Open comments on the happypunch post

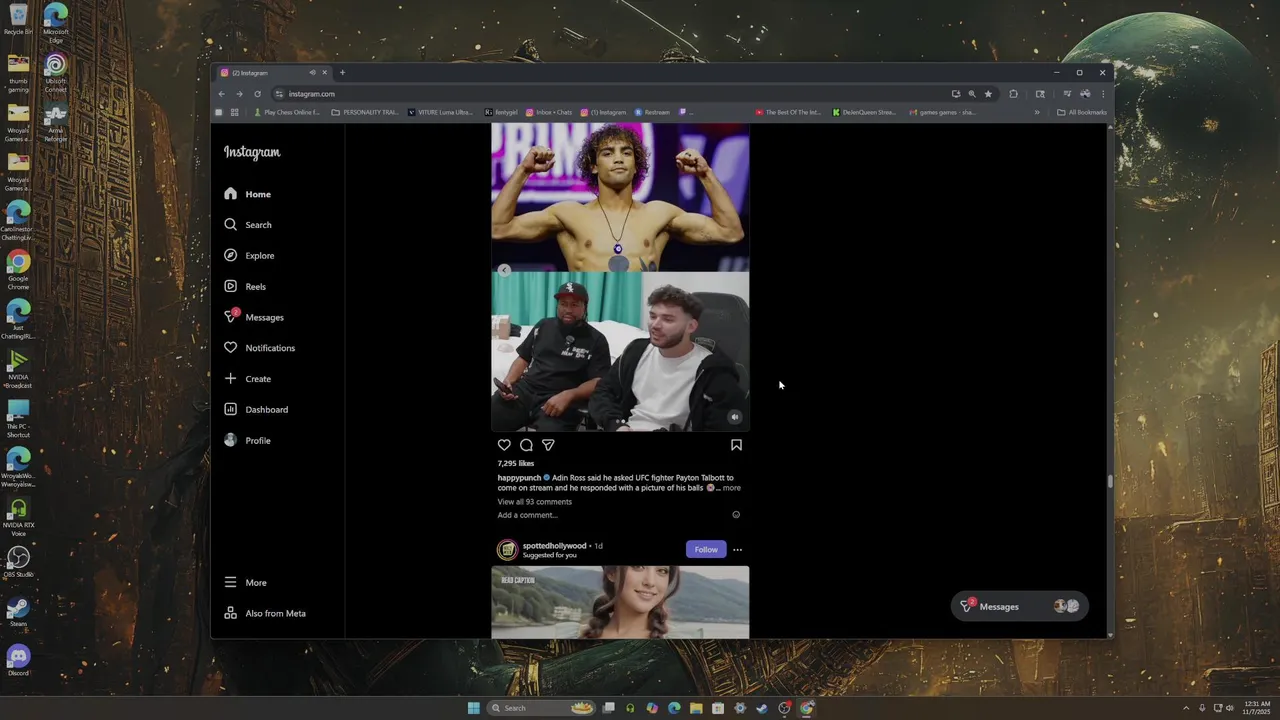click(526, 445)
